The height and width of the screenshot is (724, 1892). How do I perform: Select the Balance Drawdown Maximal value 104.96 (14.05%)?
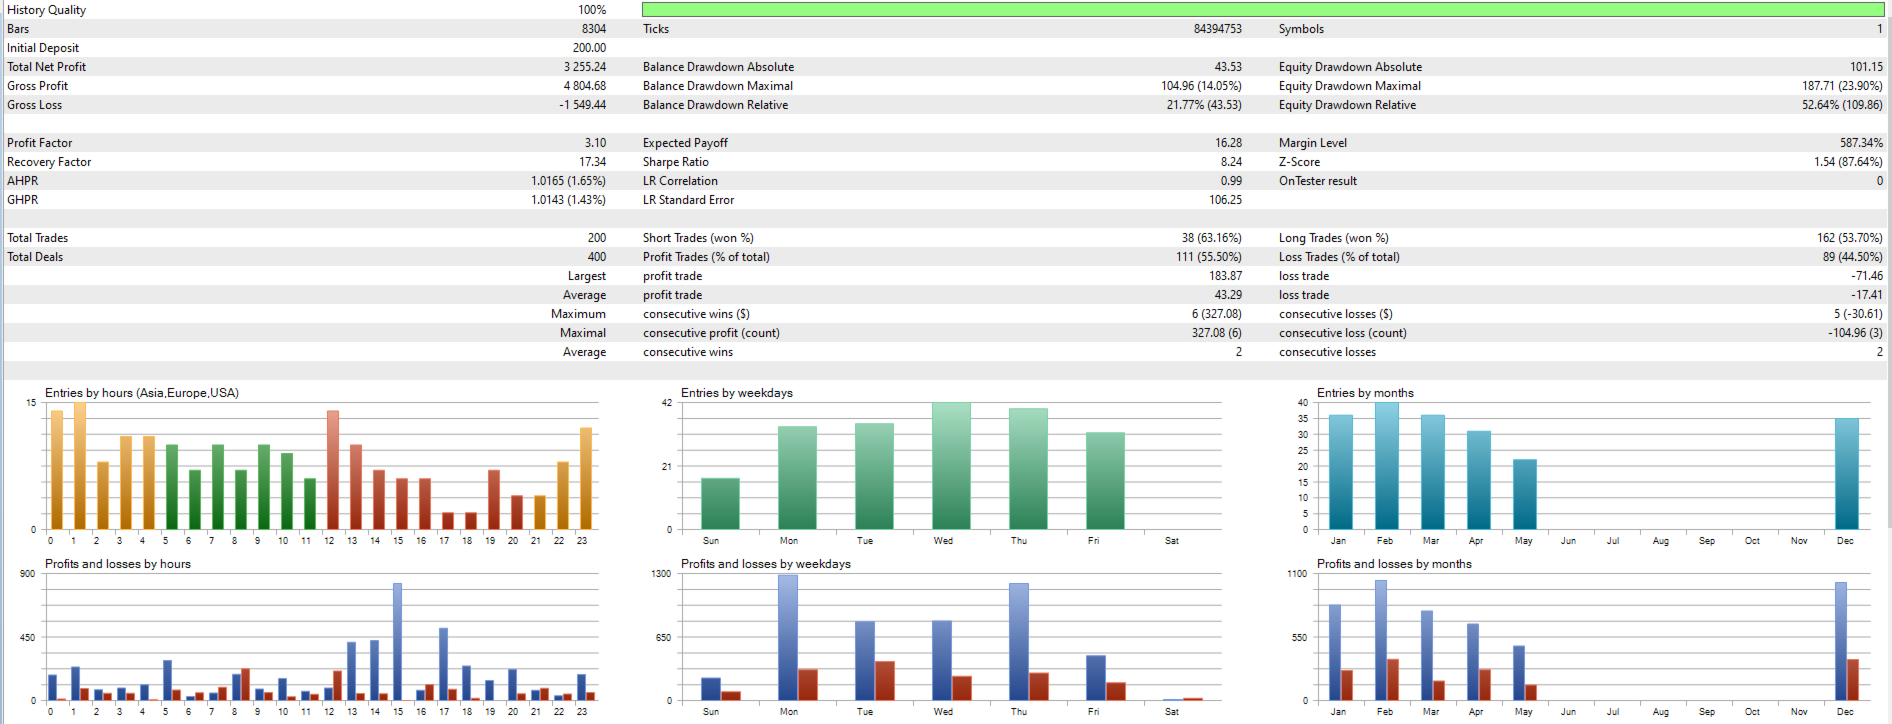click(x=1201, y=86)
